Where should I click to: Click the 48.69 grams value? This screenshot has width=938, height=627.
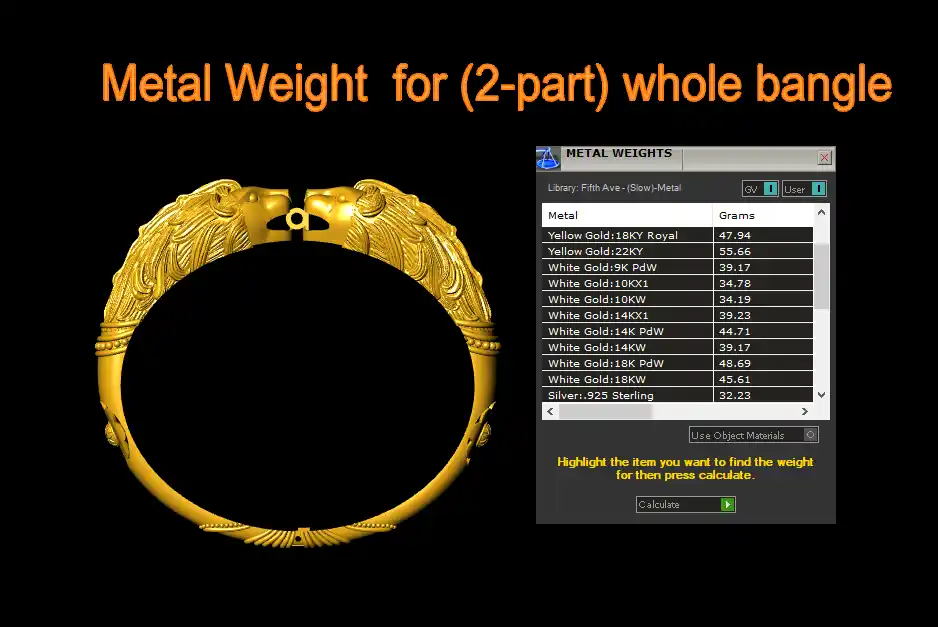click(x=735, y=363)
